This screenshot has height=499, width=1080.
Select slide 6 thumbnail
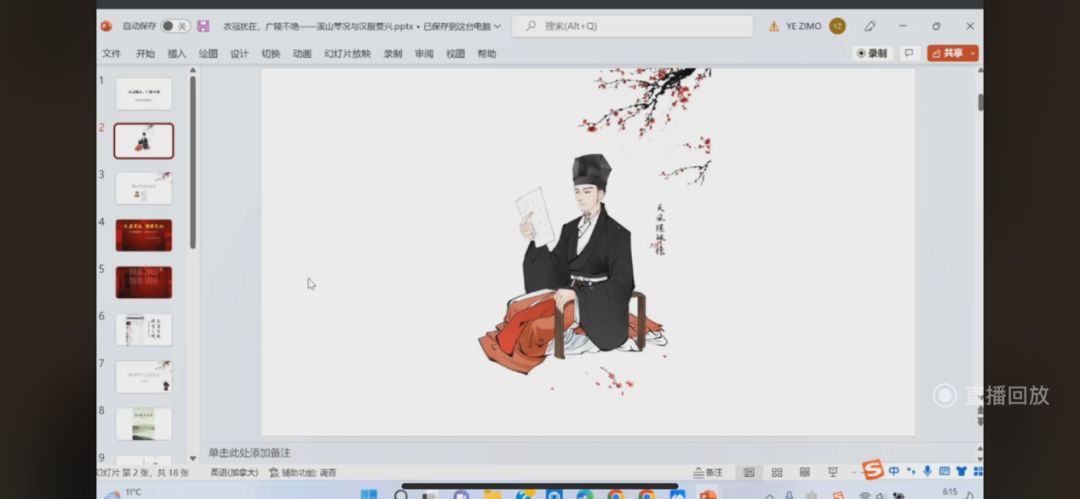(x=144, y=329)
